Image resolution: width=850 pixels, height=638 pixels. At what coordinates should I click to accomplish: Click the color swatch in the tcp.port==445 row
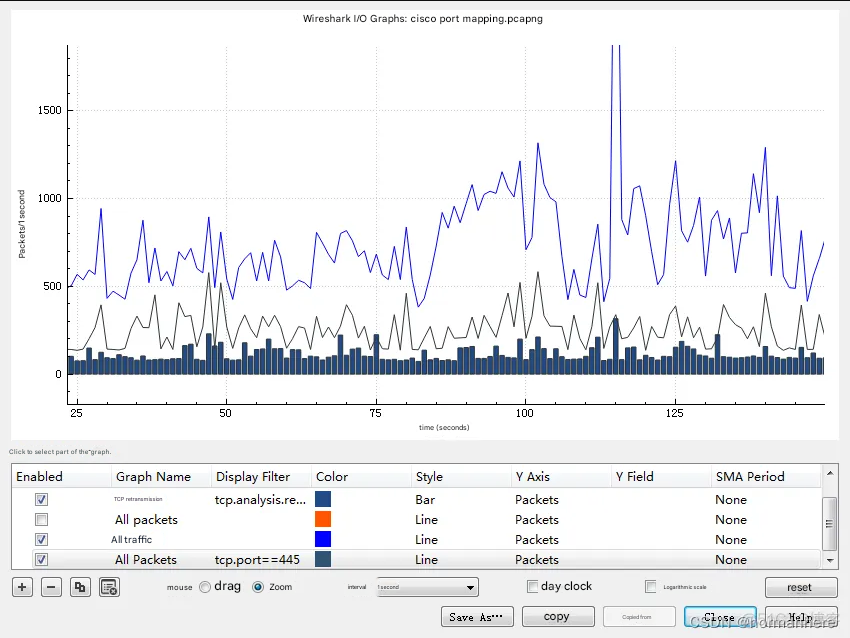323,559
